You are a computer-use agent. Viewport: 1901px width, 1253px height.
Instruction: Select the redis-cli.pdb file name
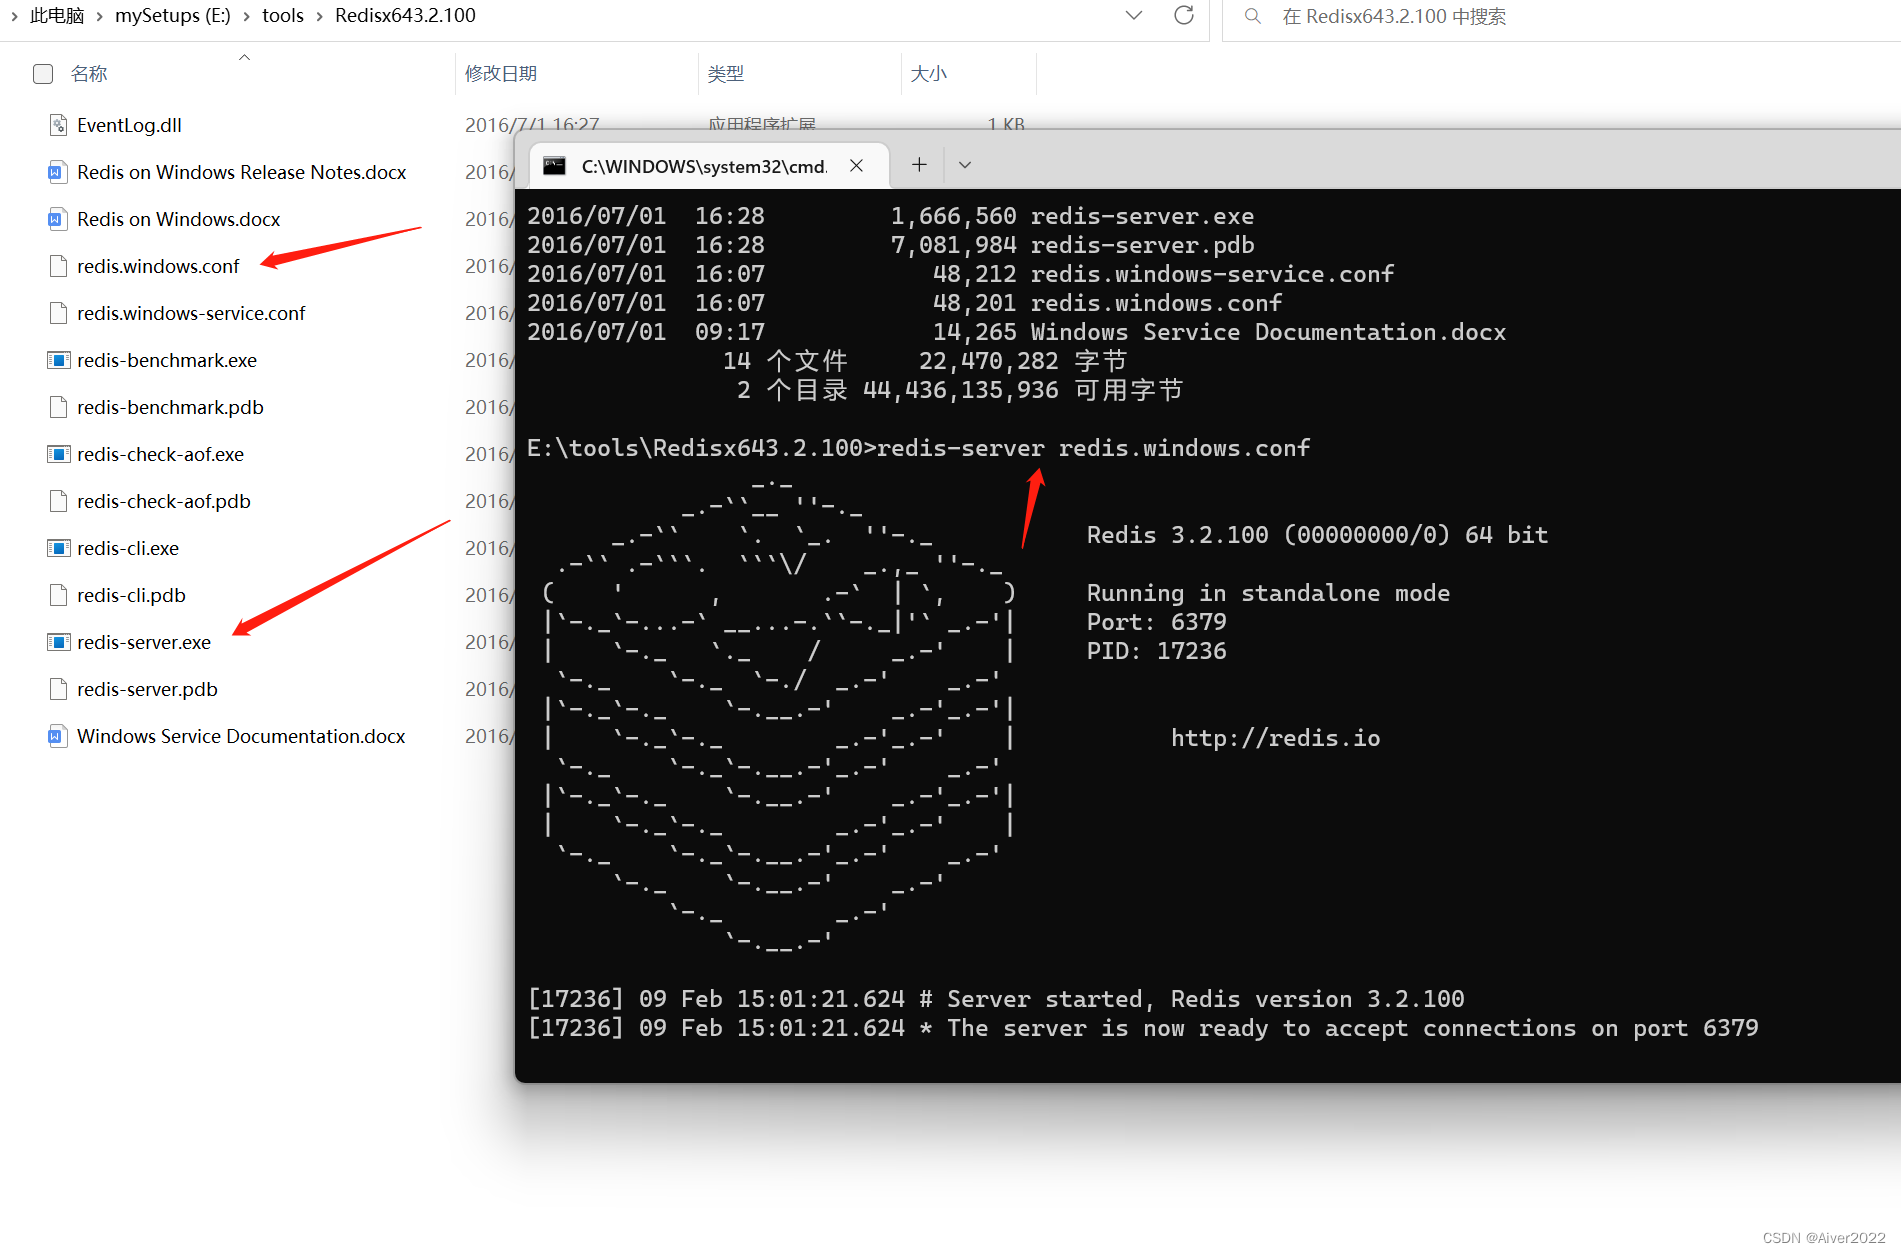(131, 595)
